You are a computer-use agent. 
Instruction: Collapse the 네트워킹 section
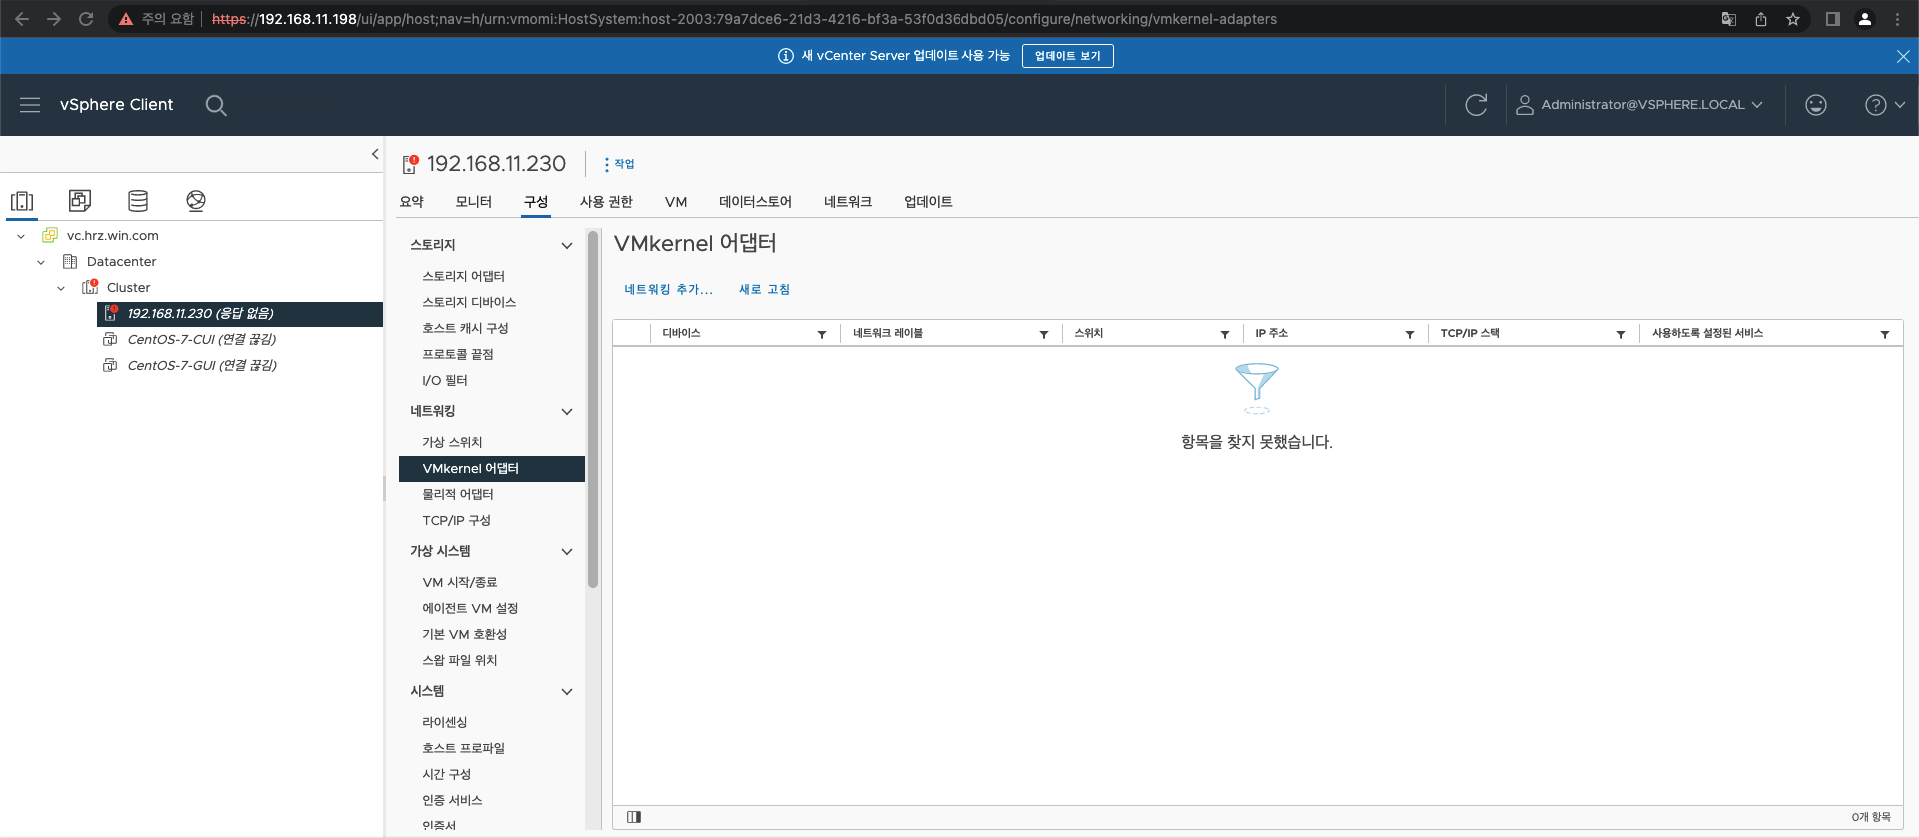(x=567, y=412)
